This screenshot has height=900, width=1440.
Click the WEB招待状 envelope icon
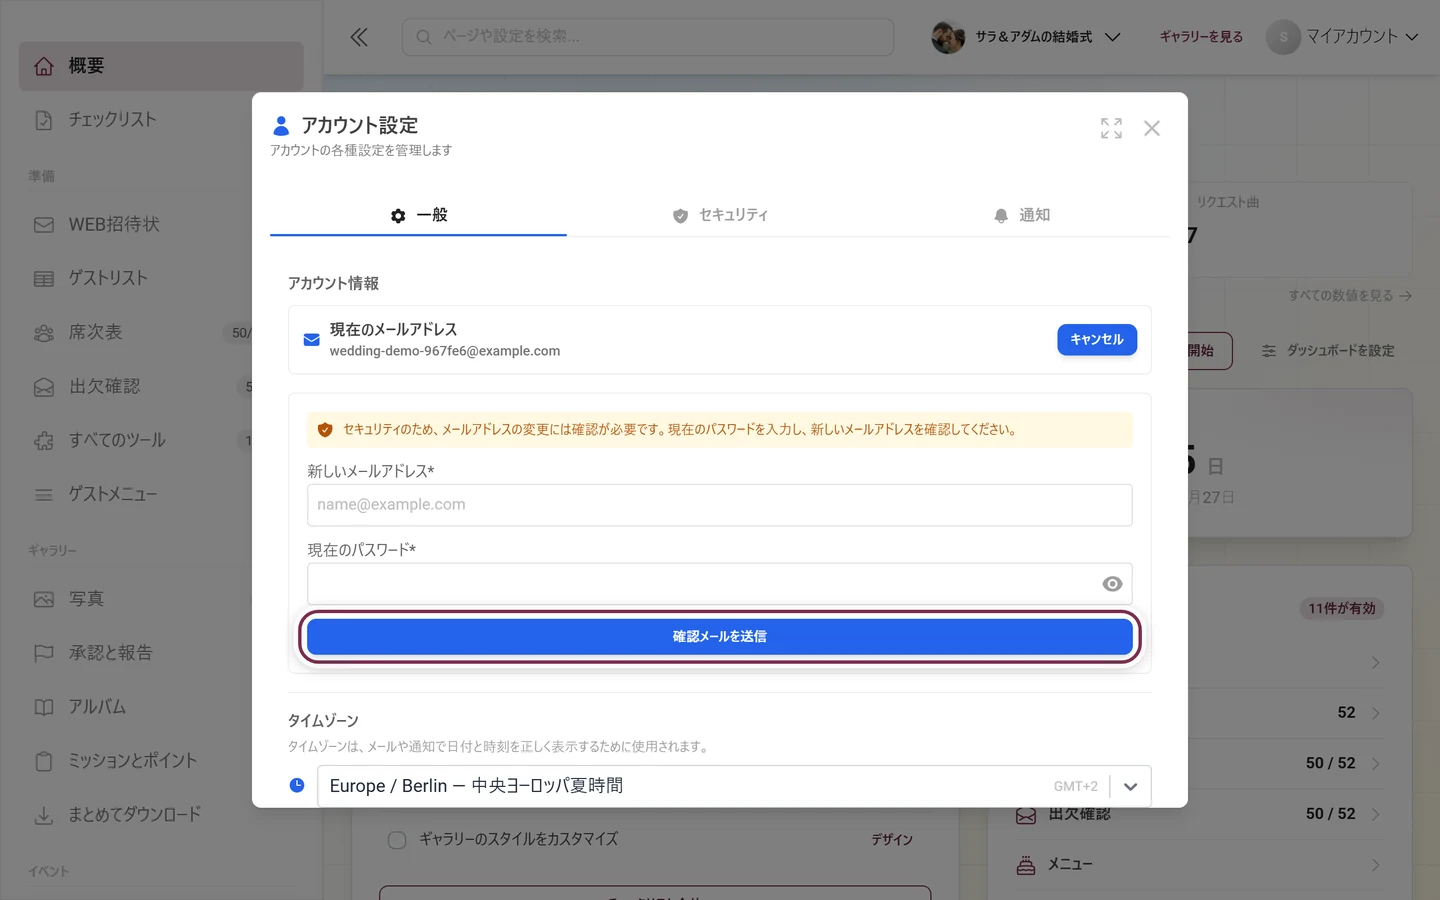point(44,225)
